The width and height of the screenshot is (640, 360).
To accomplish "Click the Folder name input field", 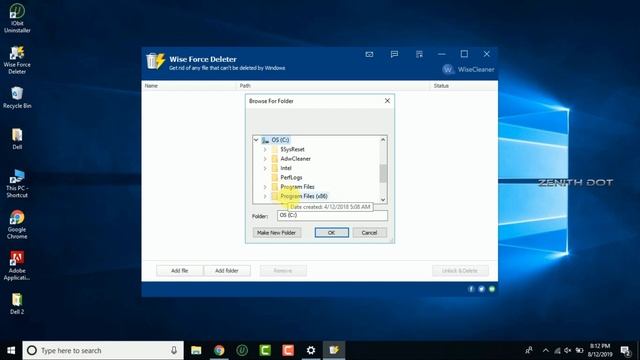I will (332, 216).
